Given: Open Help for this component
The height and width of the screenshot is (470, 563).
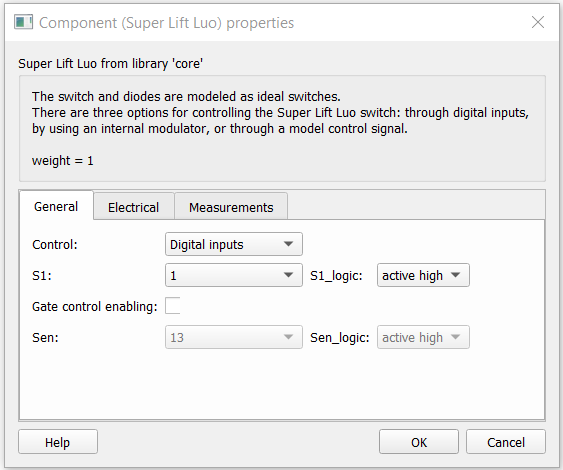Looking at the screenshot, I should (x=58, y=442).
